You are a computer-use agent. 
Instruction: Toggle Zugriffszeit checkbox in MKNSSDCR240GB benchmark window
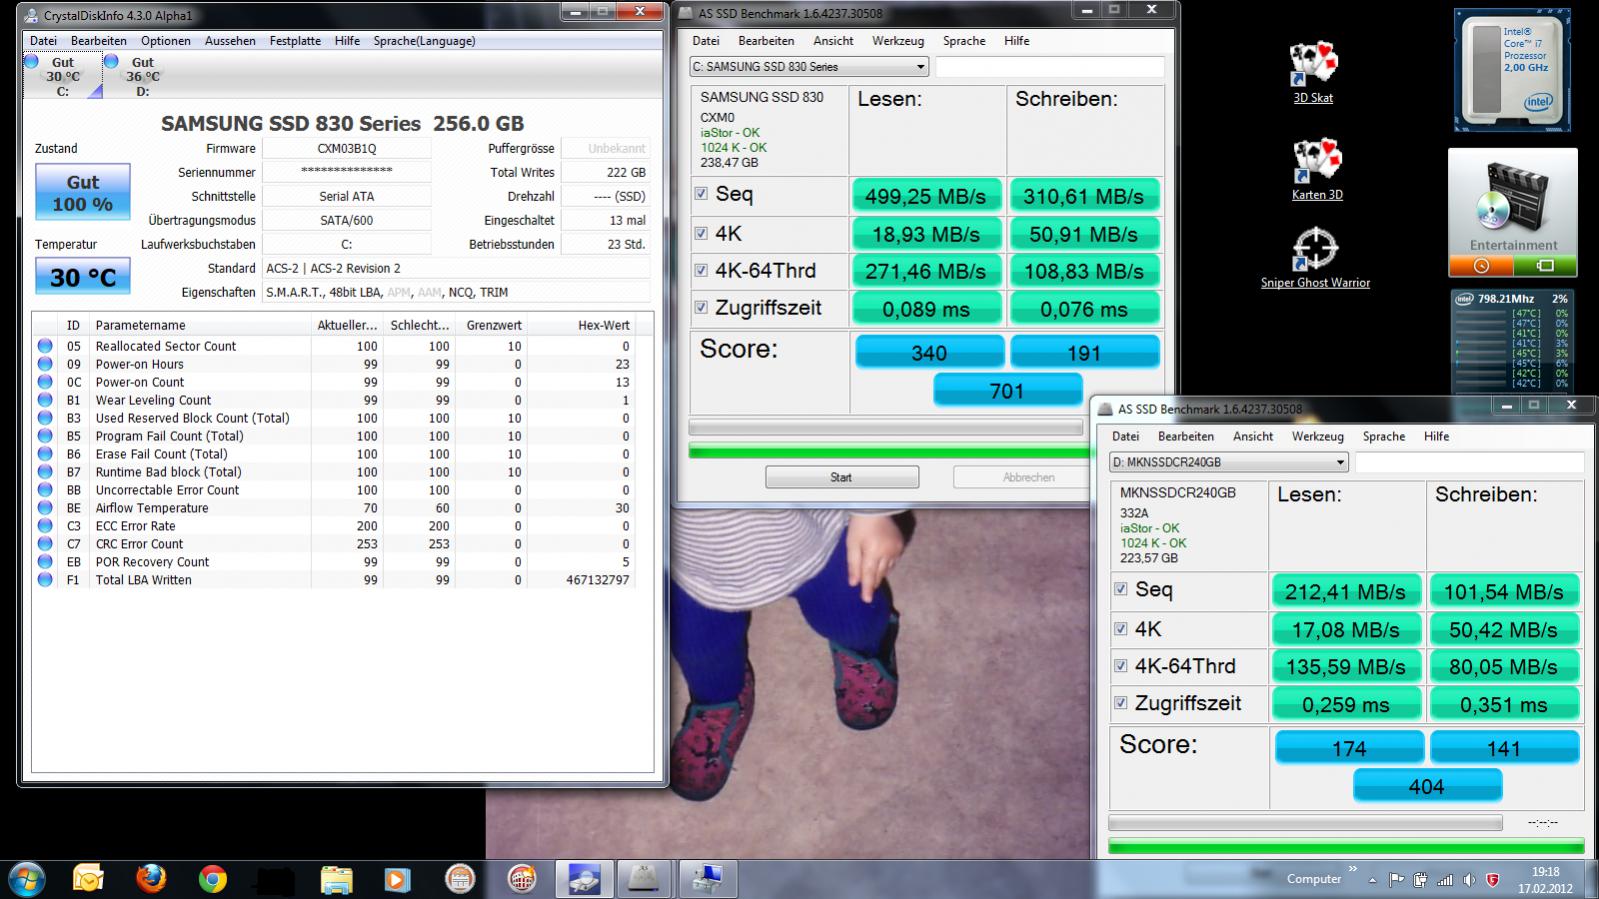[1121, 702]
